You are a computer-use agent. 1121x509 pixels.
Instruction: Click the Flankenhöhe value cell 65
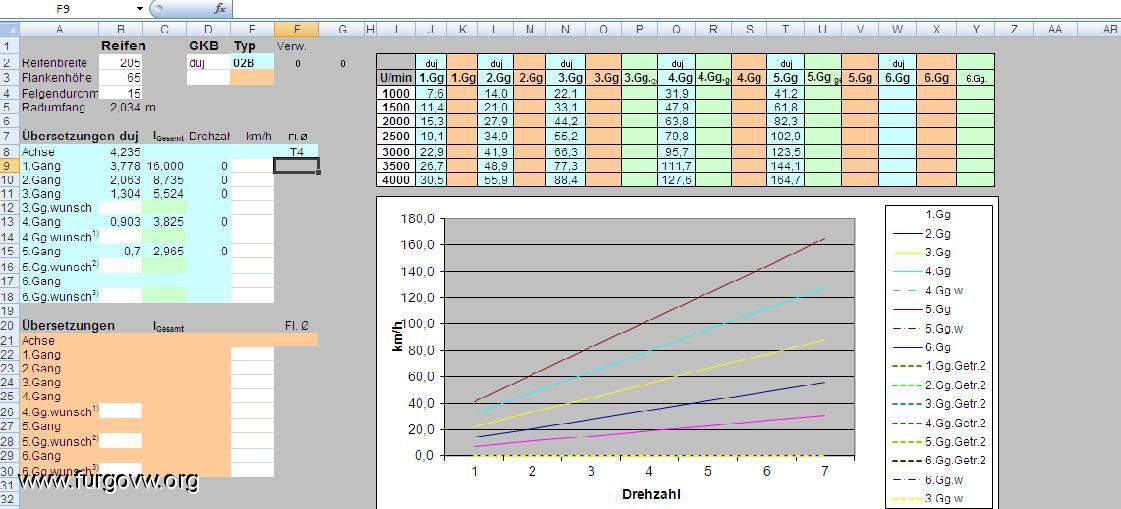click(x=121, y=77)
